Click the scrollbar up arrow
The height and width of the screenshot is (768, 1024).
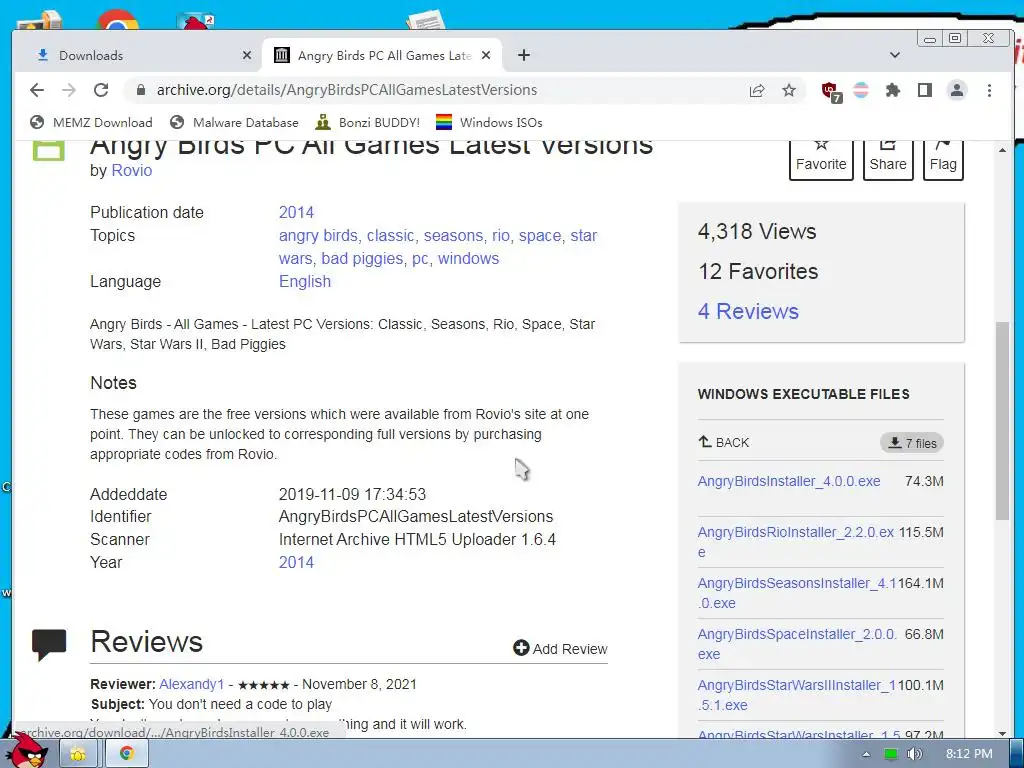coord(1002,150)
